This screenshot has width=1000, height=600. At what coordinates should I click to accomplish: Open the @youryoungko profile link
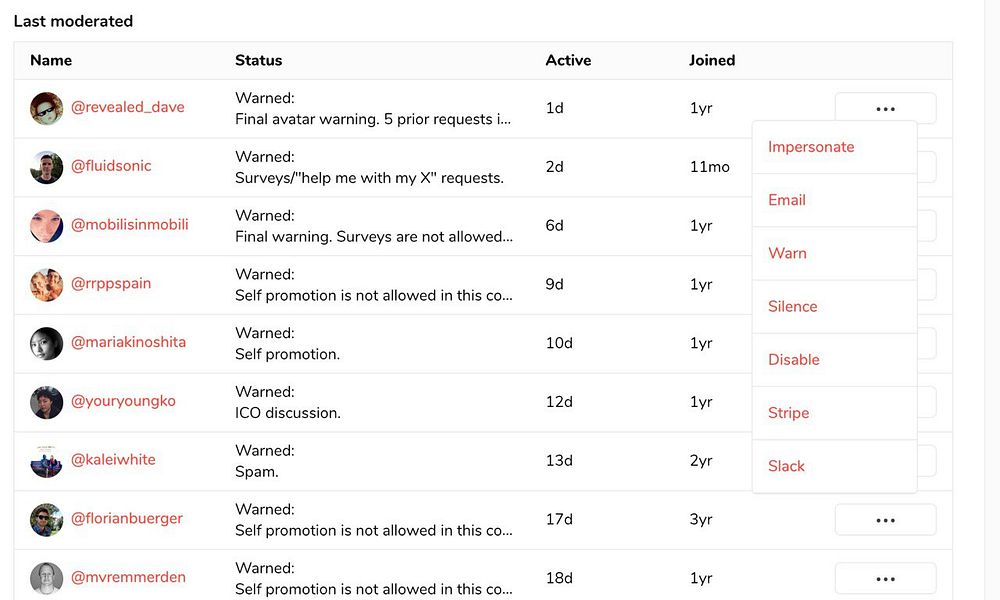[x=123, y=401]
